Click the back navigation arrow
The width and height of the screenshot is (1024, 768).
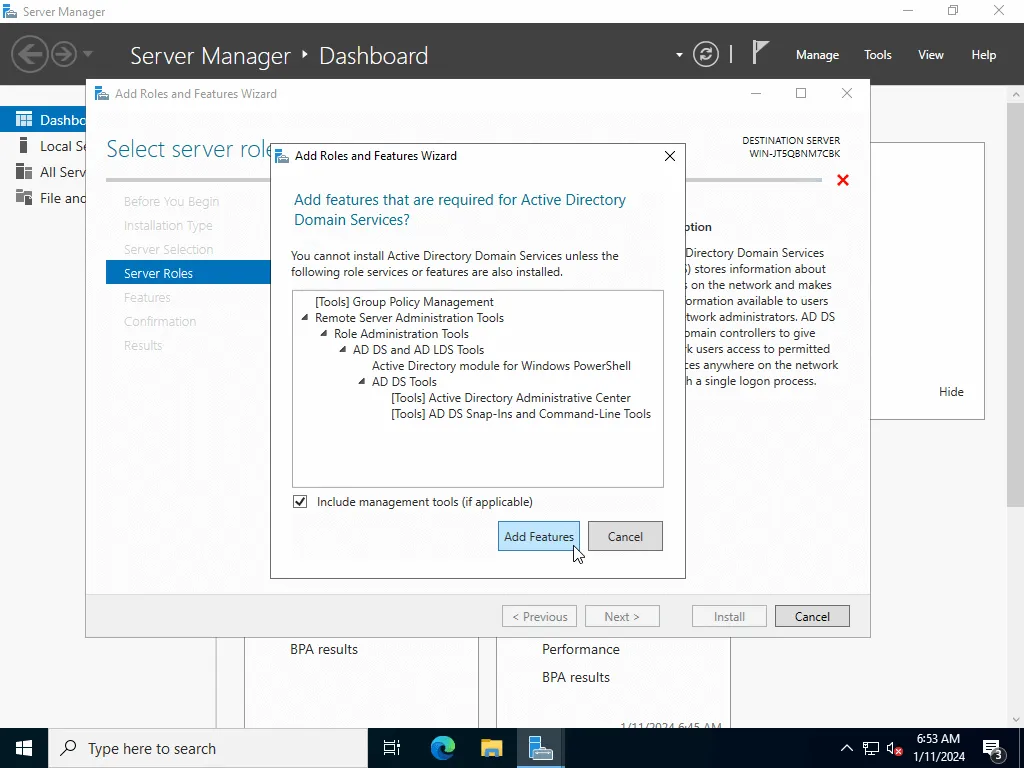click(x=30, y=54)
